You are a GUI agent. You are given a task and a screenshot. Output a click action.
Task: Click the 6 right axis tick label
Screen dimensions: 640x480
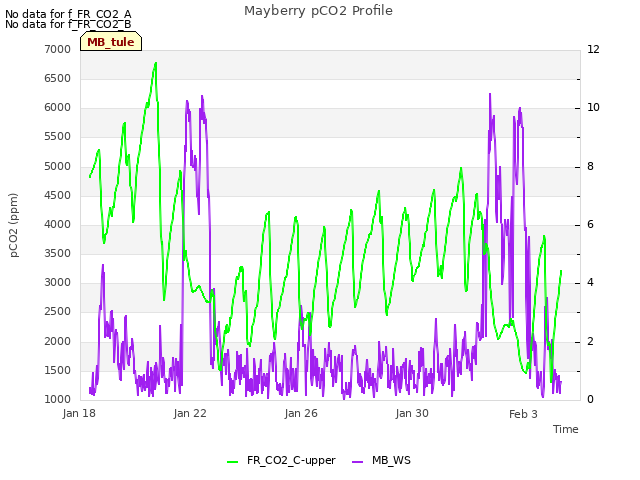[590, 224]
